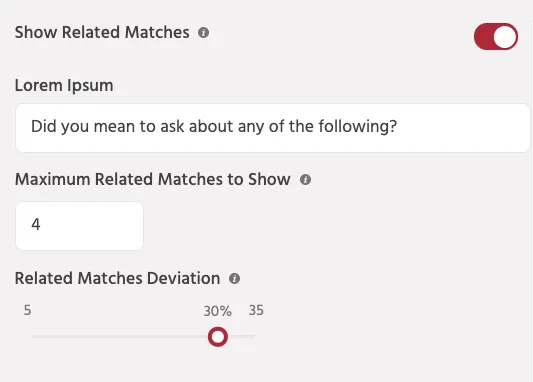Place cursor after the word following?
Viewport: 533px width, 382px height.
(x=397, y=126)
